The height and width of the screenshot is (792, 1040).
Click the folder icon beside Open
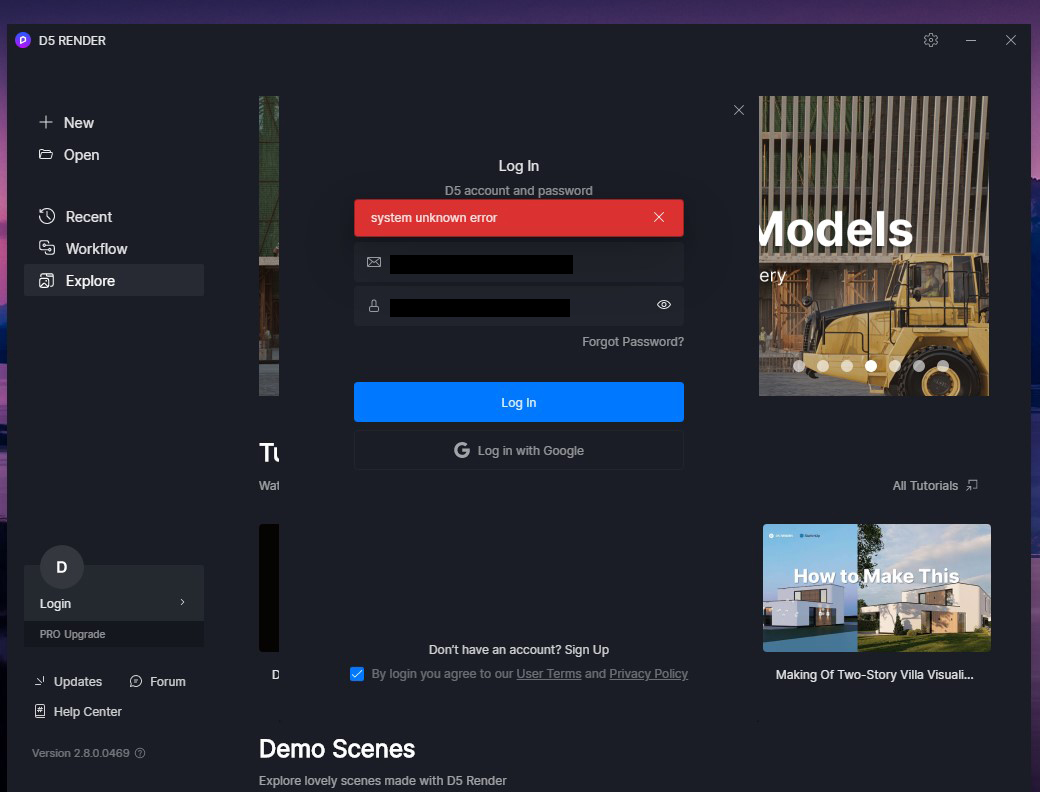tap(46, 155)
